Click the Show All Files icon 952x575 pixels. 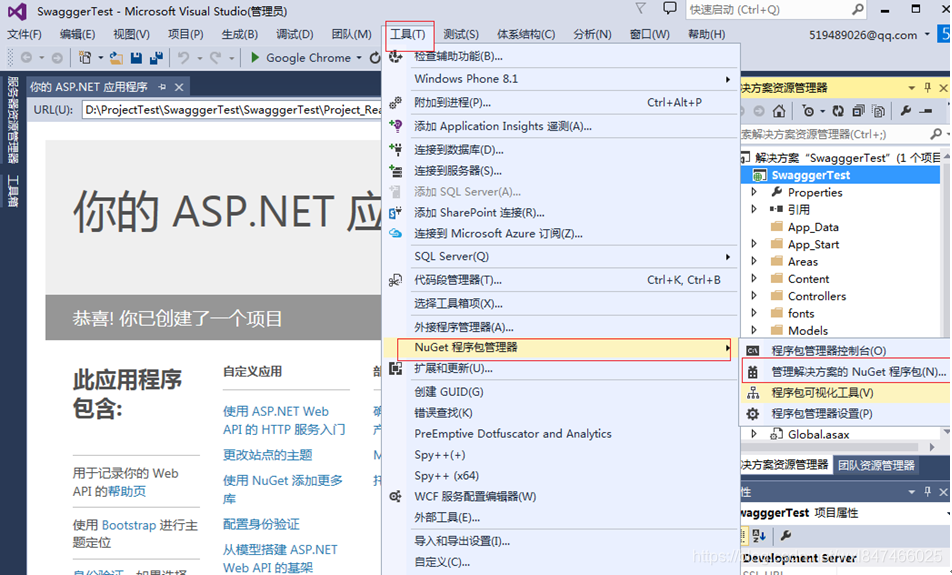point(878,111)
